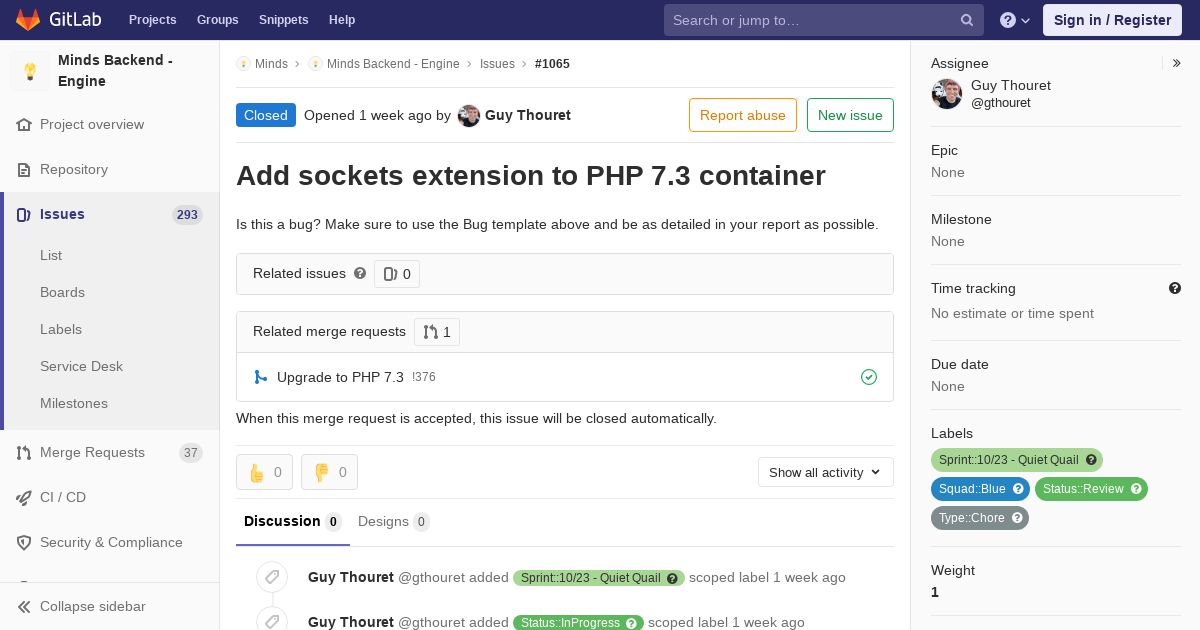
Task: Open the issue List sidebar item
Action: [x=51, y=255]
